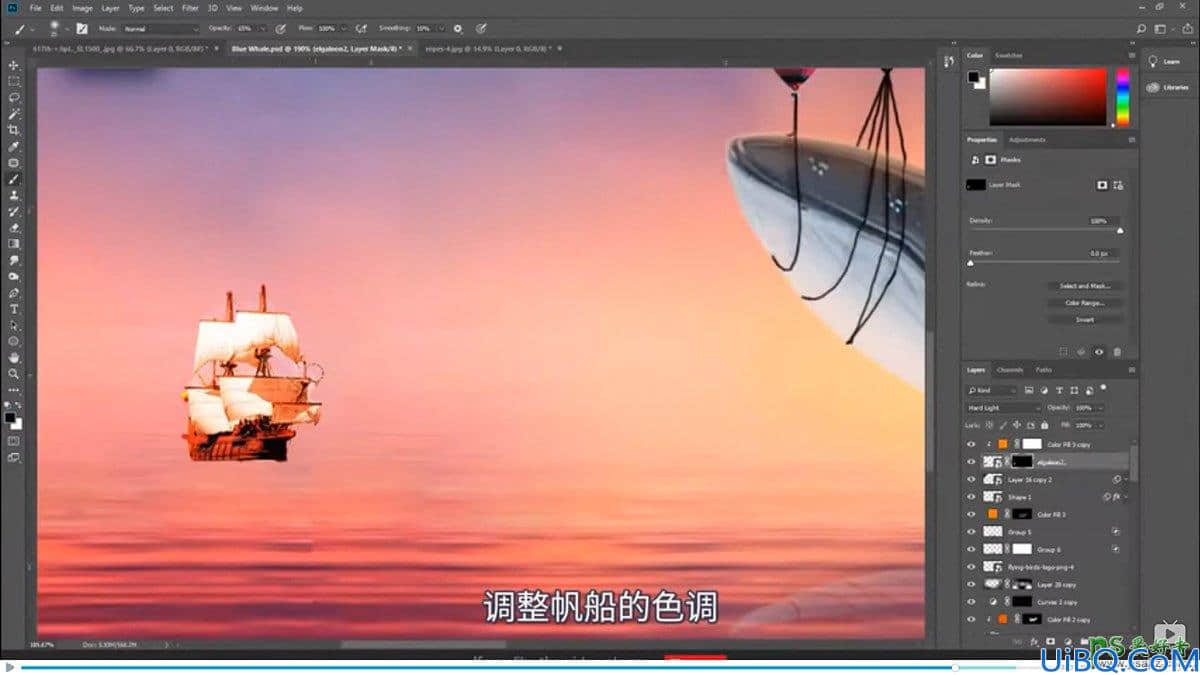1200x675 pixels.
Task: Open the Window menu
Action: point(264,8)
